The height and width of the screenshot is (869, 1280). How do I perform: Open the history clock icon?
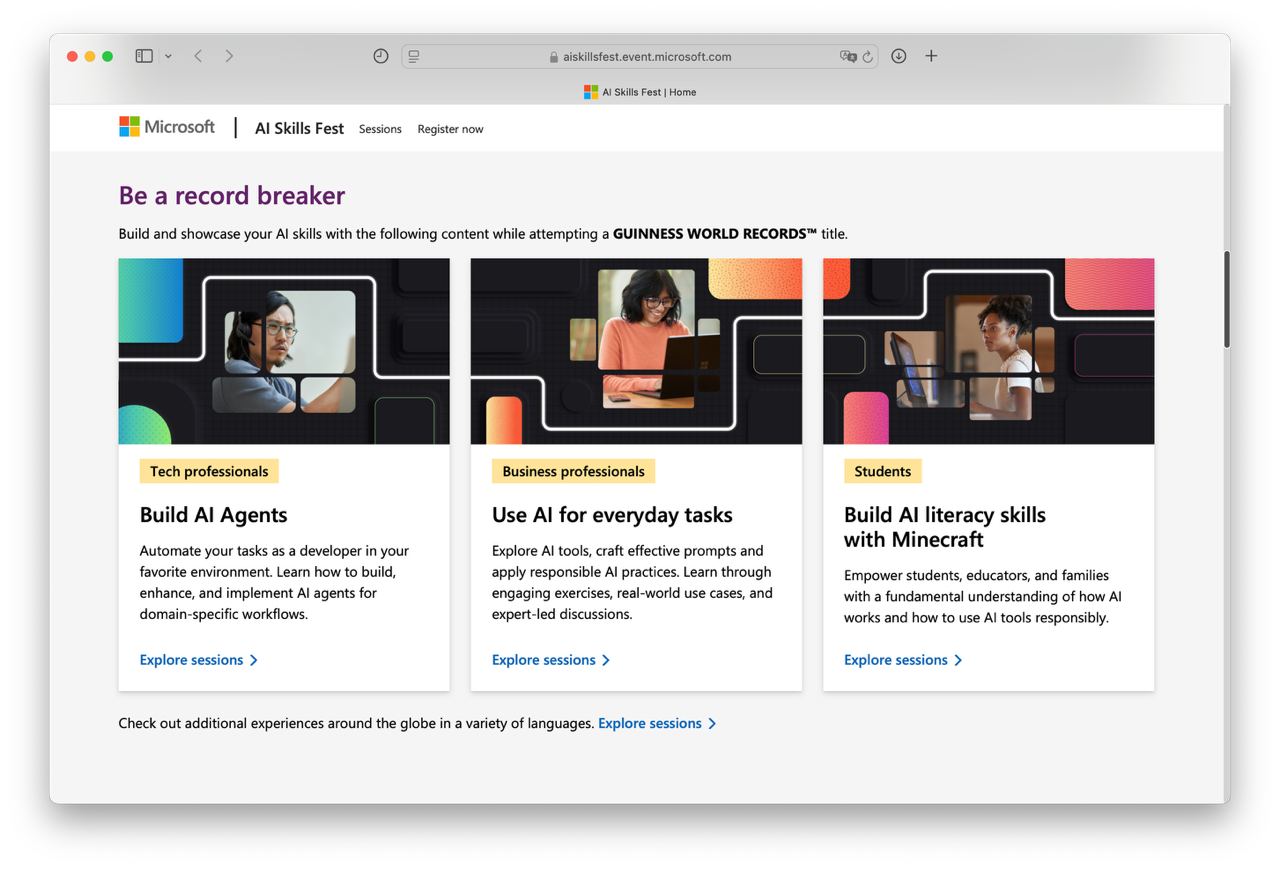[x=380, y=56]
